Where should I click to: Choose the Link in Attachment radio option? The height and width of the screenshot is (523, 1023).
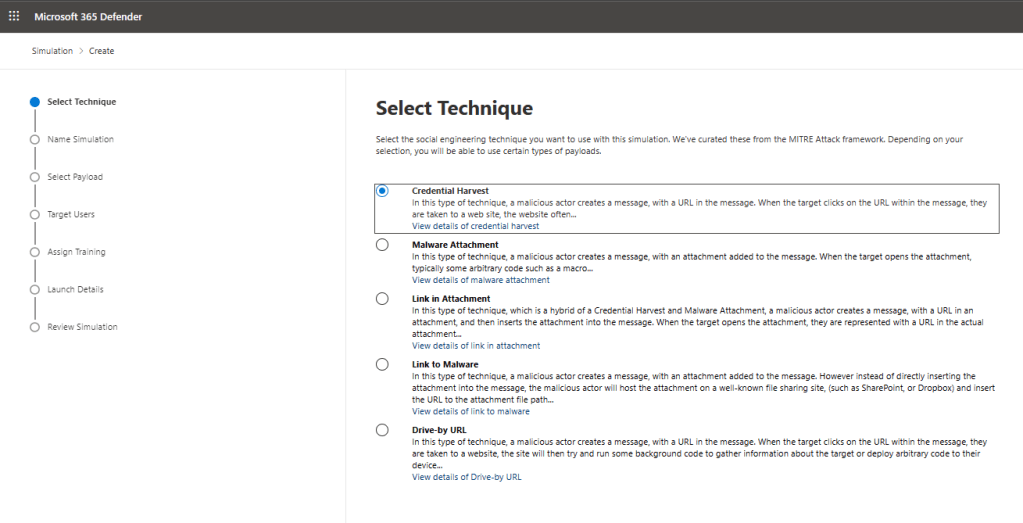click(x=382, y=299)
